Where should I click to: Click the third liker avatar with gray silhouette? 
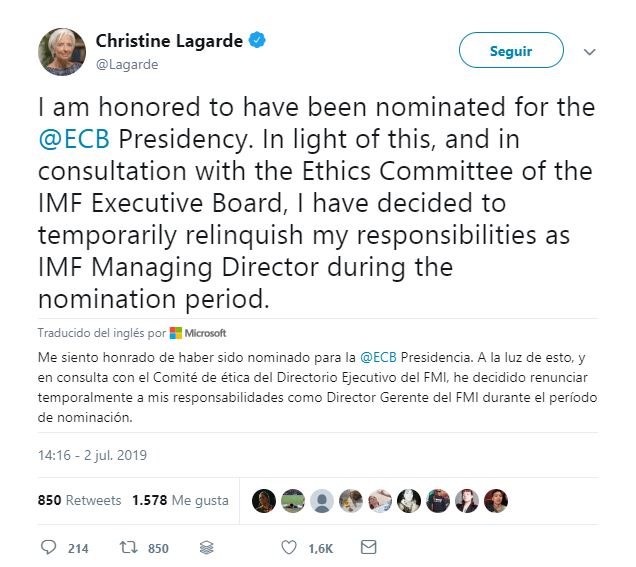[322, 501]
